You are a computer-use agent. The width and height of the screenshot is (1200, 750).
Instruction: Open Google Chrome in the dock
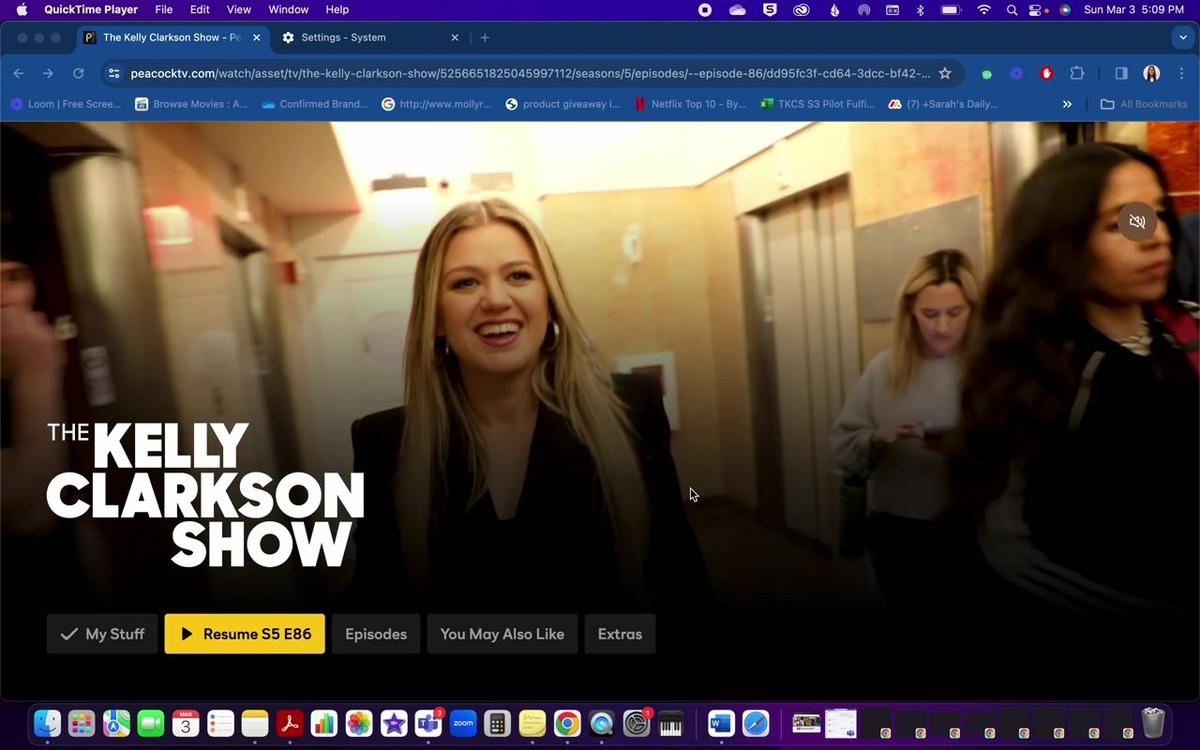pyautogui.click(x=567, y=723)
